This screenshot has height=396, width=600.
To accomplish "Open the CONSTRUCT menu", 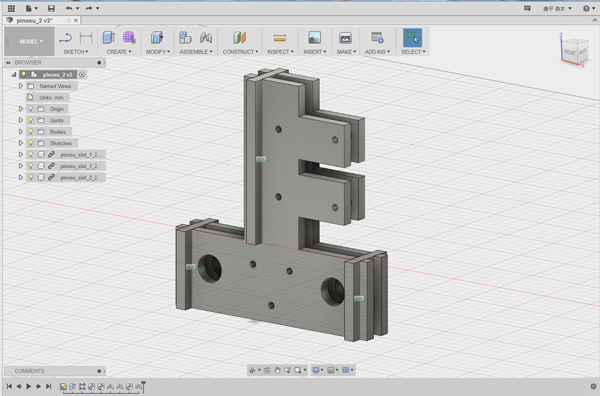I will click(240, 52).
